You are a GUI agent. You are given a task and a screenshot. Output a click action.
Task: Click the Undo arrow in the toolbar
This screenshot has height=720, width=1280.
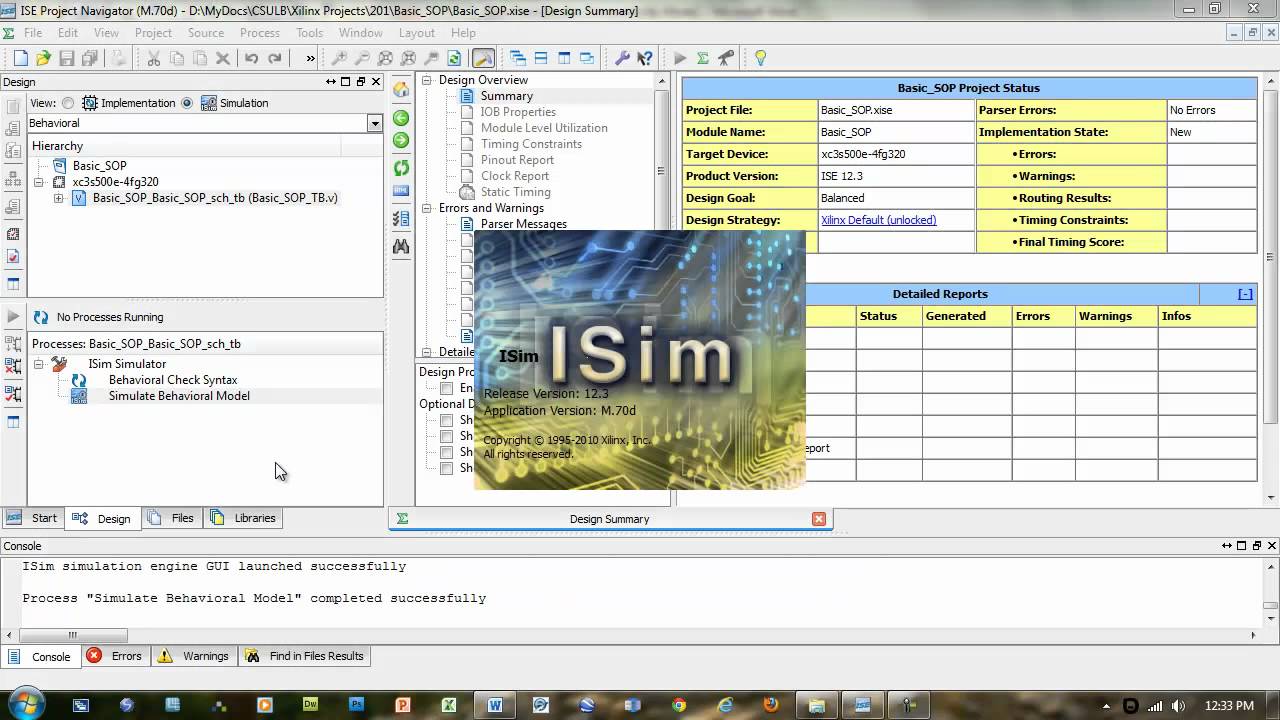(252, 58)
